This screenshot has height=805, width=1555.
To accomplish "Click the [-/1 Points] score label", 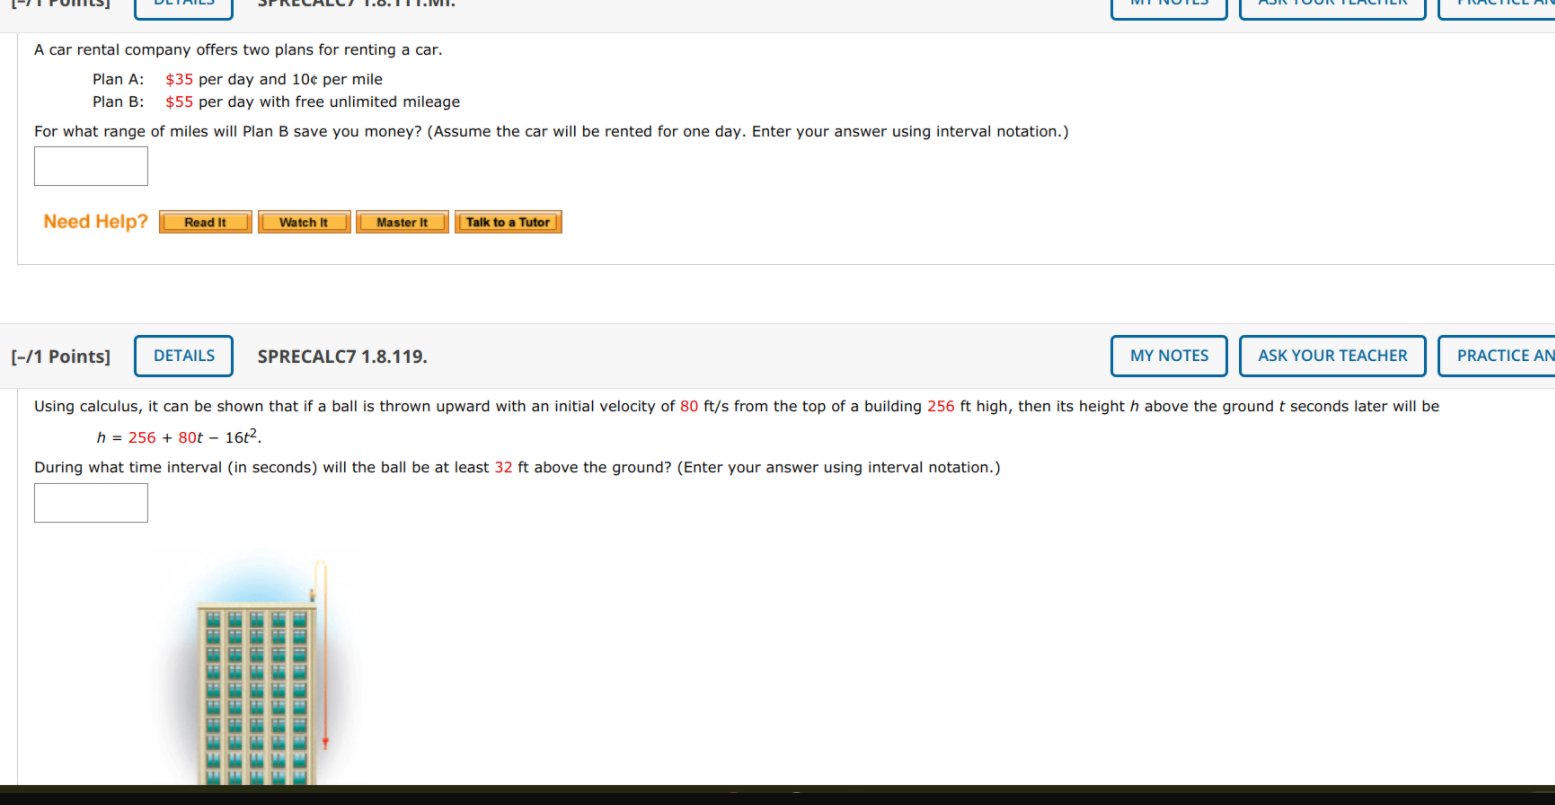I will 61,357.
